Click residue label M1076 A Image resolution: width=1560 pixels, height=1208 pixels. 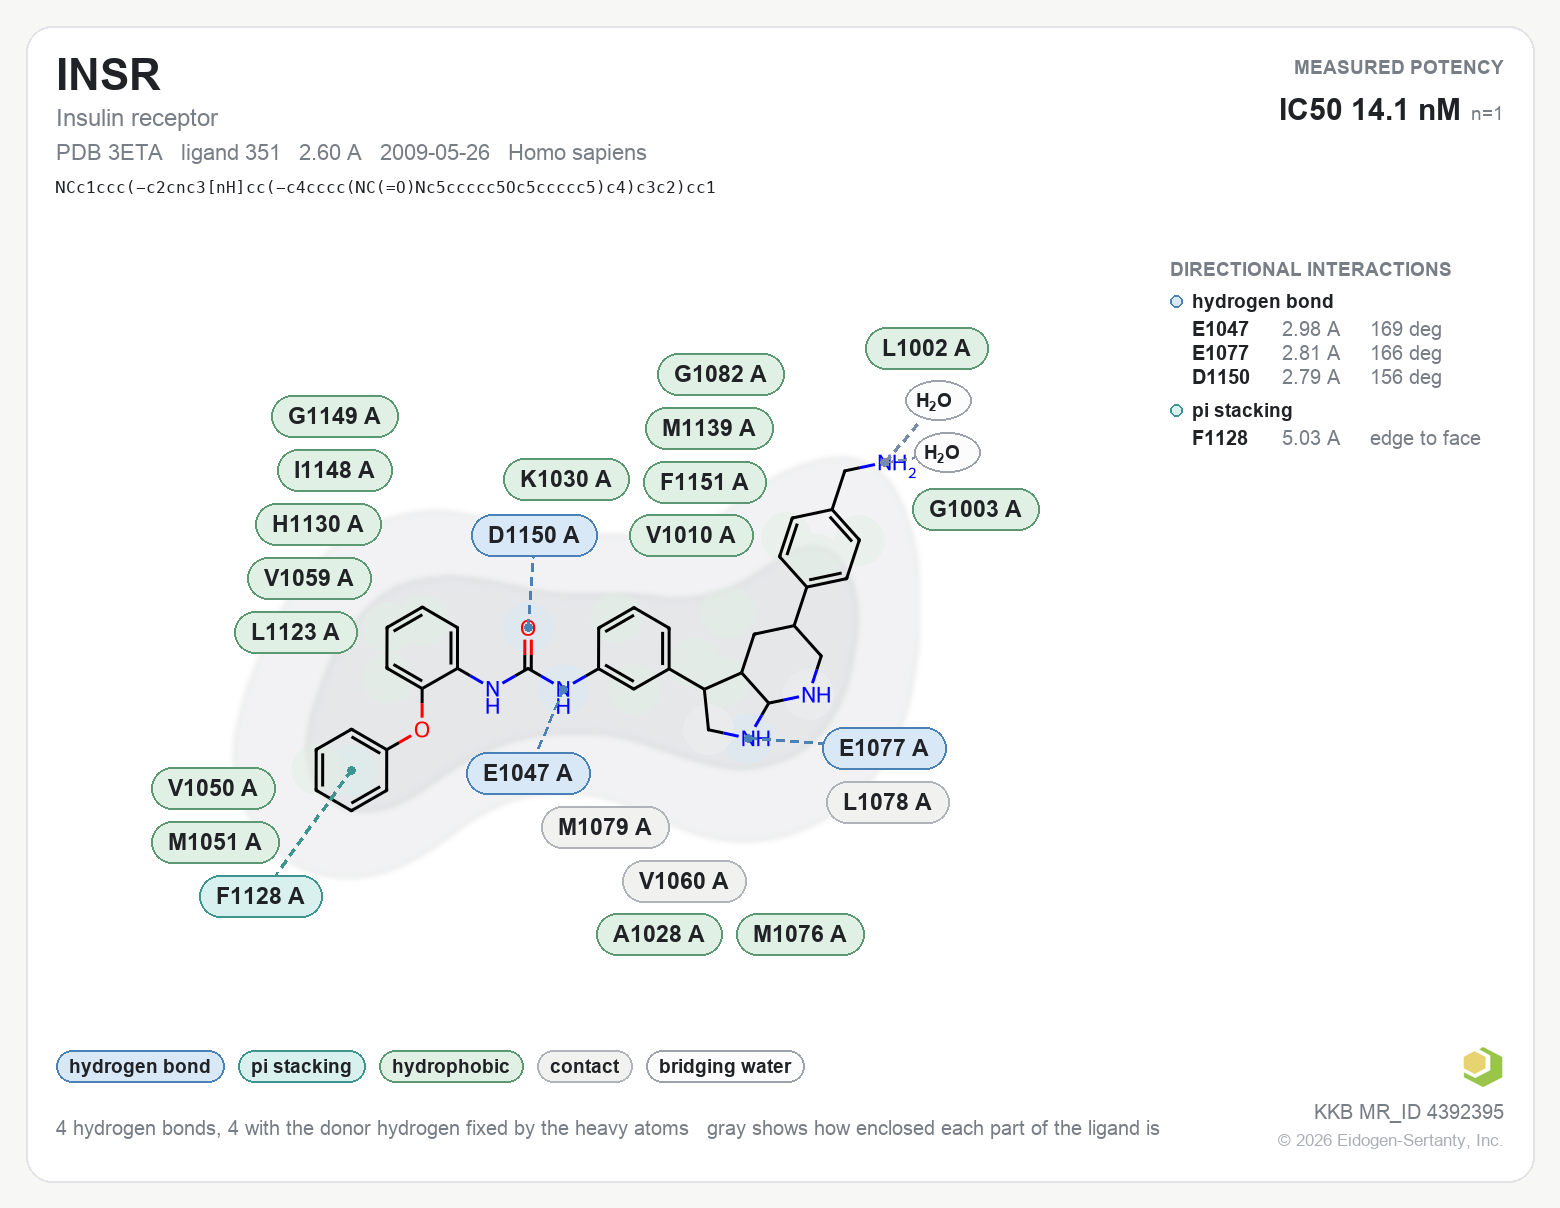coord(800,935)
